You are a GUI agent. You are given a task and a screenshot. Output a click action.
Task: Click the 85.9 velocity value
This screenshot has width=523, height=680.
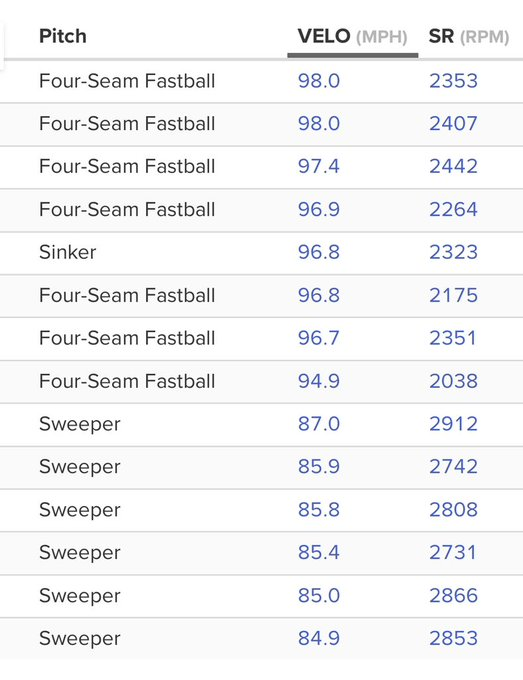[x=319, y=467]
